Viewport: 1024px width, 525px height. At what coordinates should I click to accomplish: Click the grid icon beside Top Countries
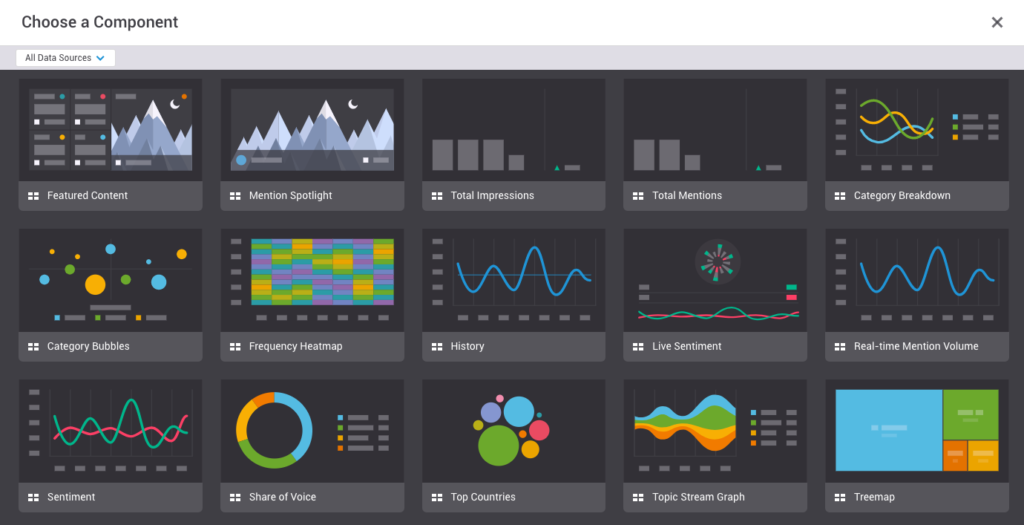pos(437,497)
